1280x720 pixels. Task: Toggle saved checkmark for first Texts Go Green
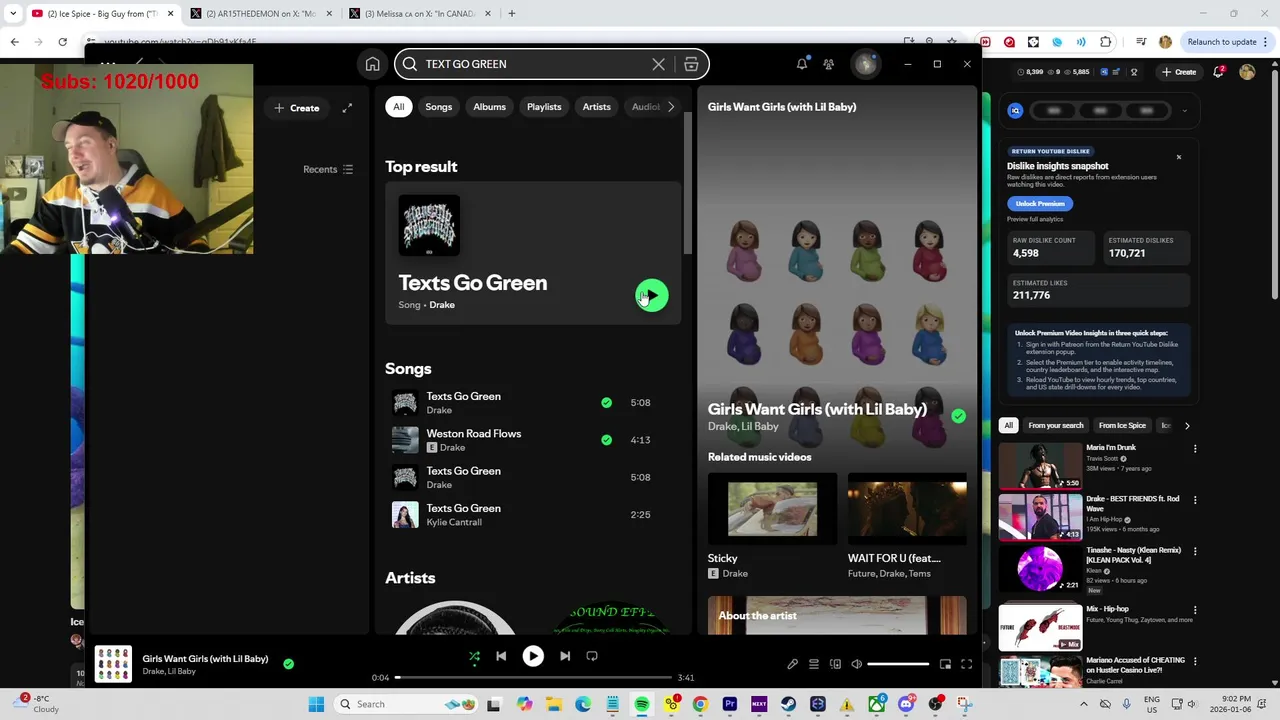click(606, 403)
